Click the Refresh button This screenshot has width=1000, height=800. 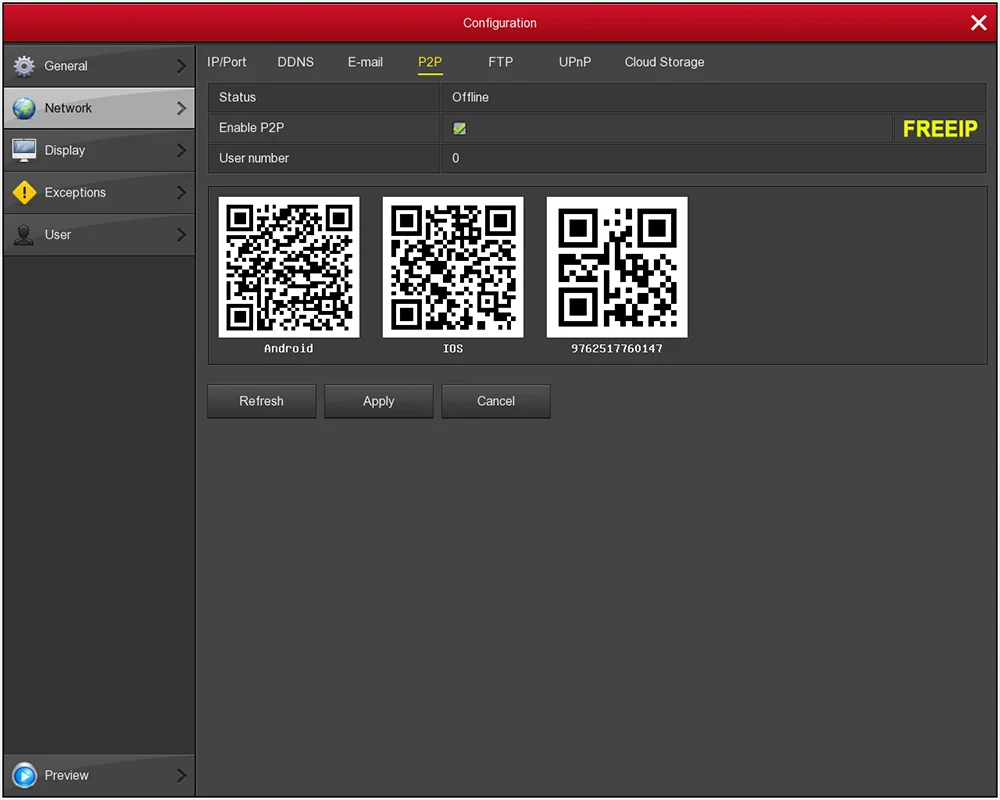(261, 401)
